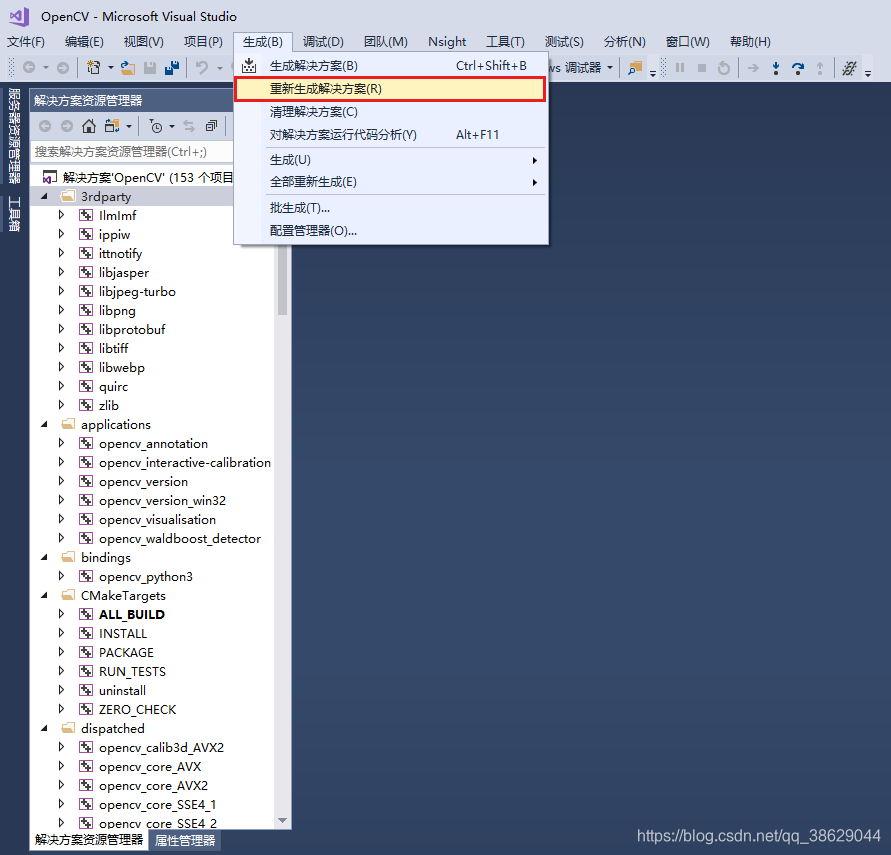Open the Debug (调试) menu
Image resolution: width=891 pixels, height=855 pixels.
[323, 41]
